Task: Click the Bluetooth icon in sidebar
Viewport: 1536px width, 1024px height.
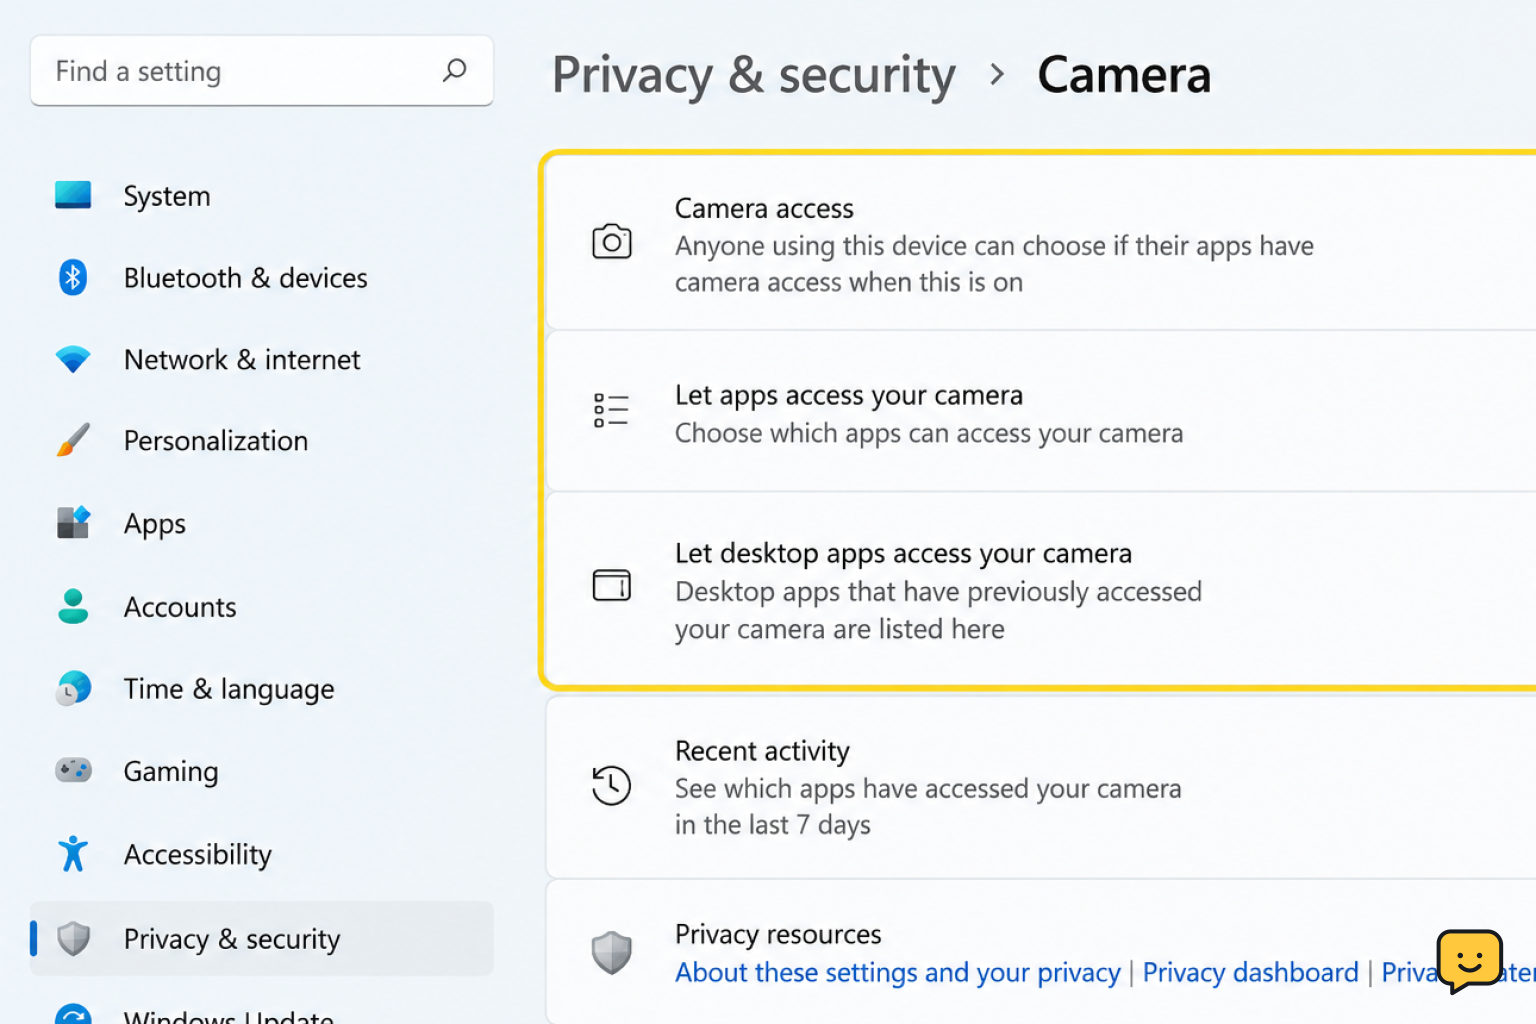Action: (x=73, y=277)
